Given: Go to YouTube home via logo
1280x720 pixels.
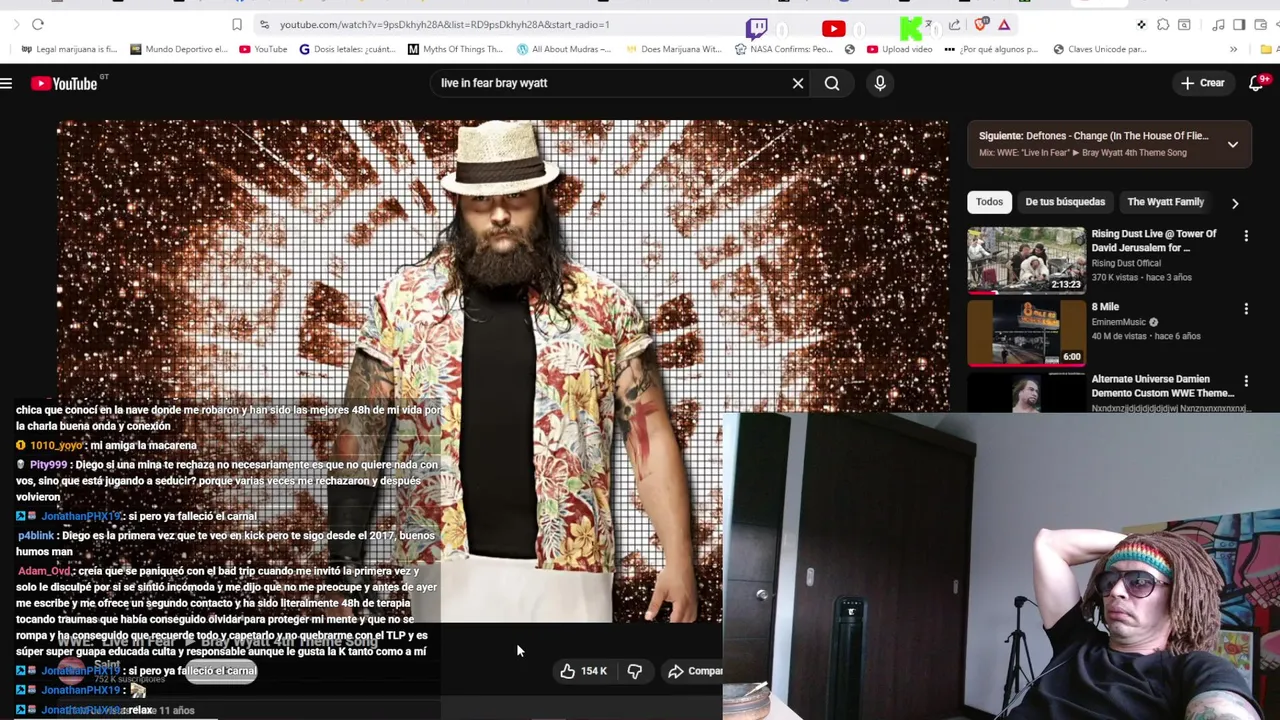Looking at the screenshot, I should (64, 84).
